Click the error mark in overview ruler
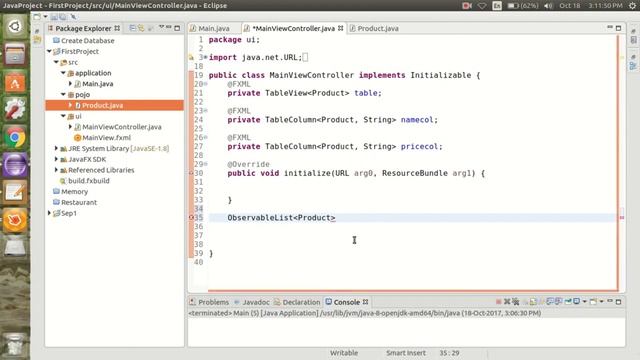 click(x=622, y=218)
